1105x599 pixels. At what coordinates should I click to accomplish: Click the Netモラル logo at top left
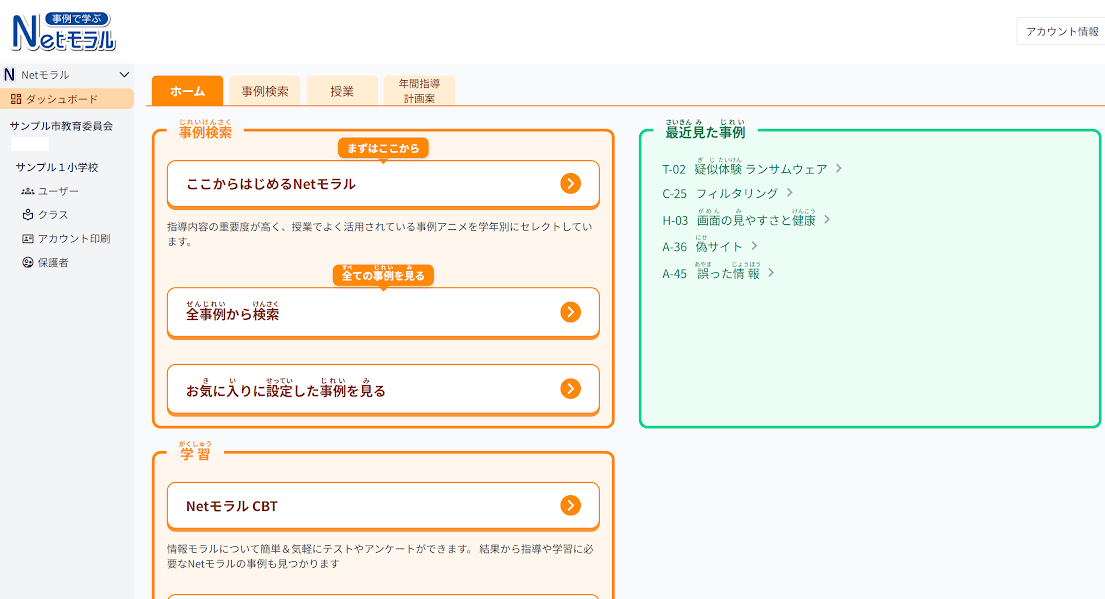point(63,32)
